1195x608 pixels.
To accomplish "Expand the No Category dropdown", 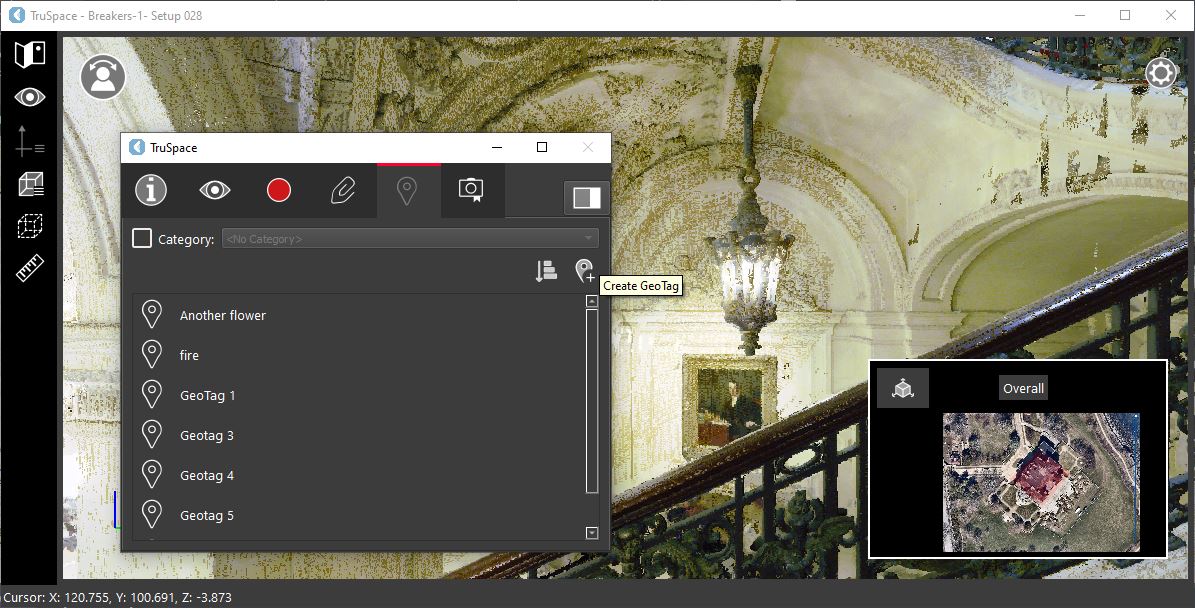I will (x=410, y=239).
